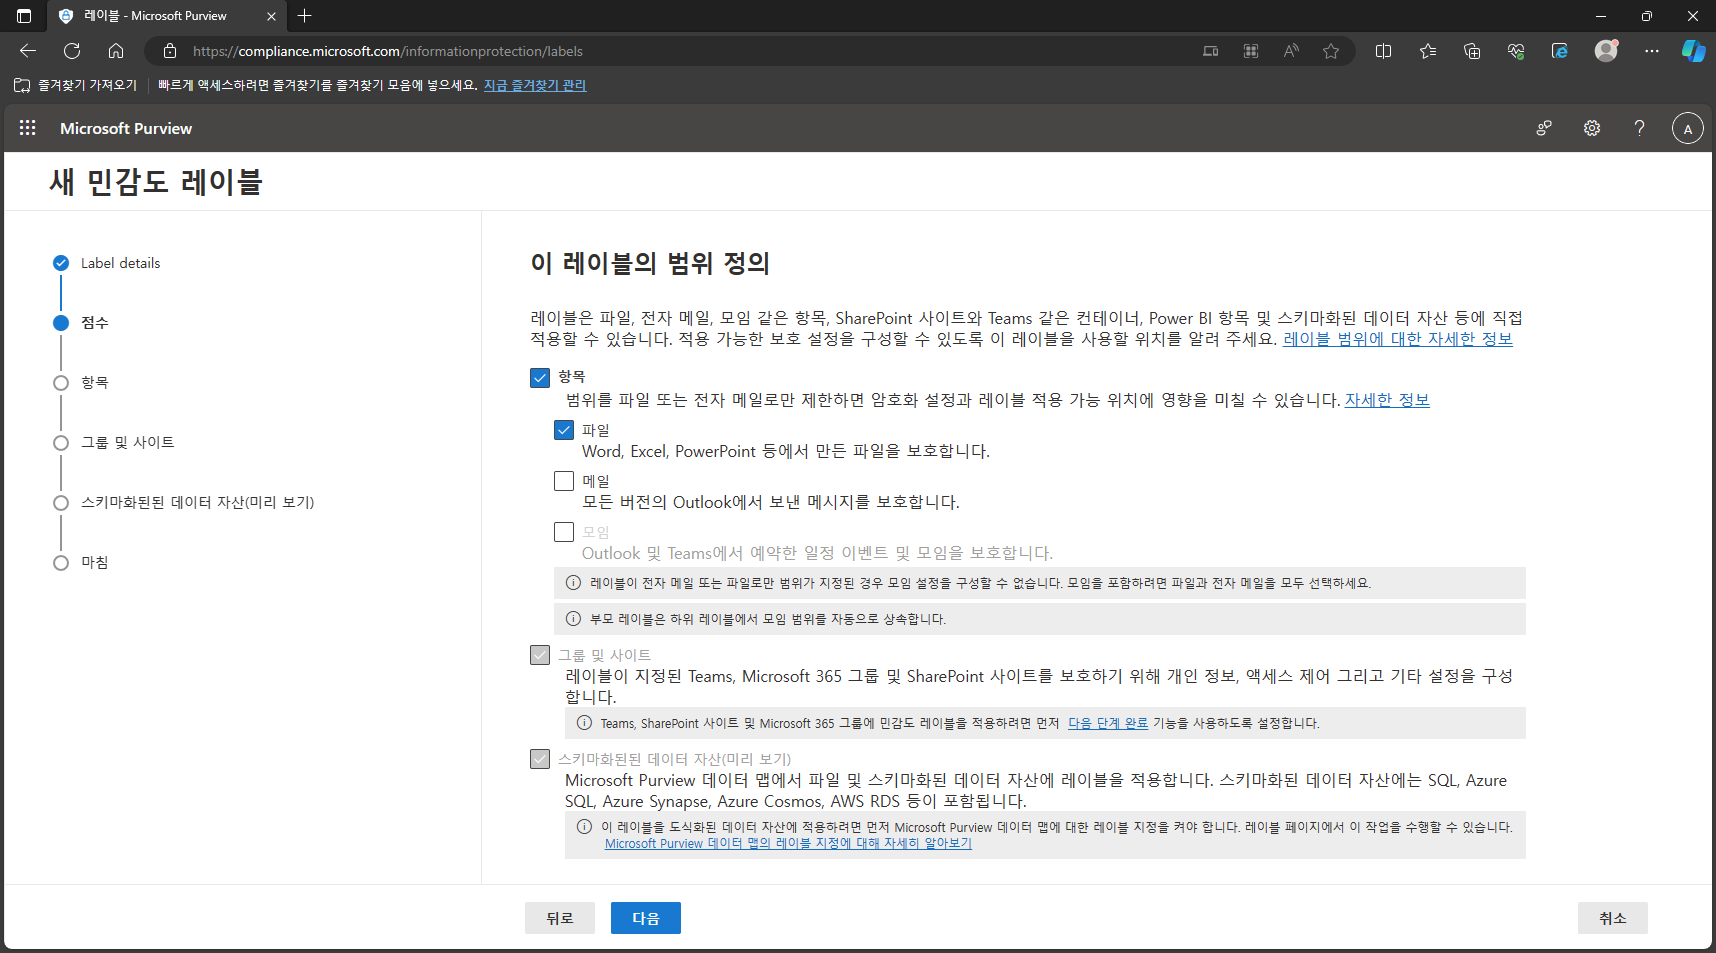Uncheck the 항목 checkbox

(x=540, y=377)
